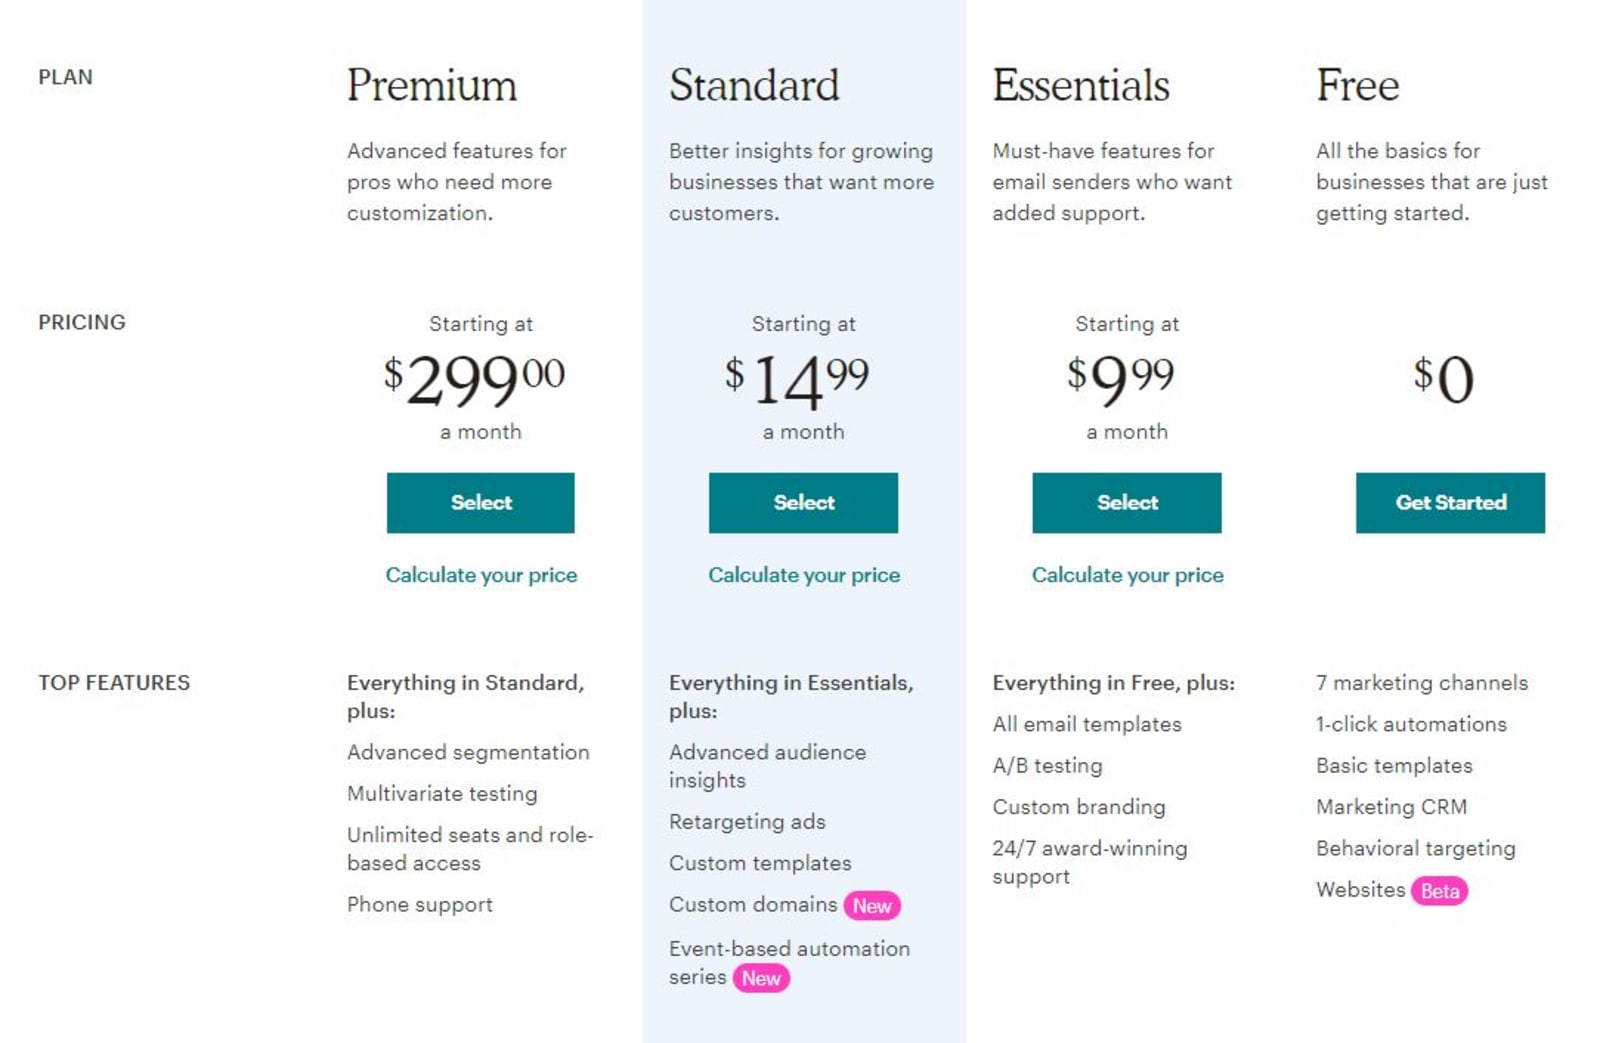Click the TOP FEATURES row label
The width and height of the screenshot is (1600, 1043).
(114, 683)
